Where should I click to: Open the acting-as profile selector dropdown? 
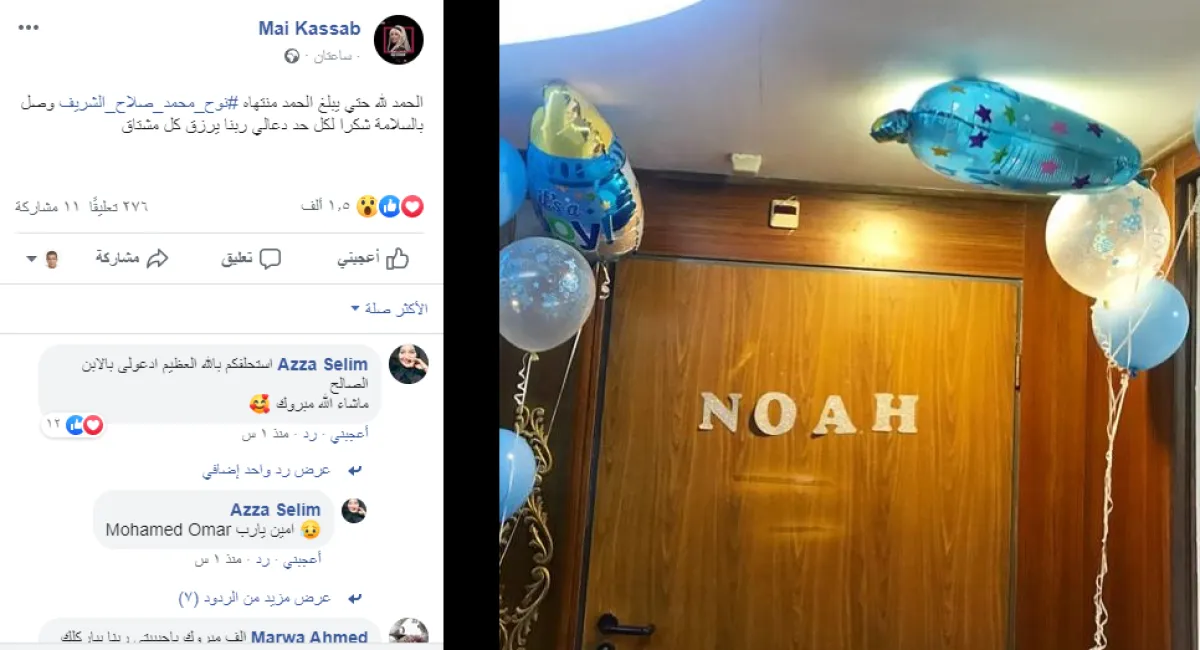point(43,259)
